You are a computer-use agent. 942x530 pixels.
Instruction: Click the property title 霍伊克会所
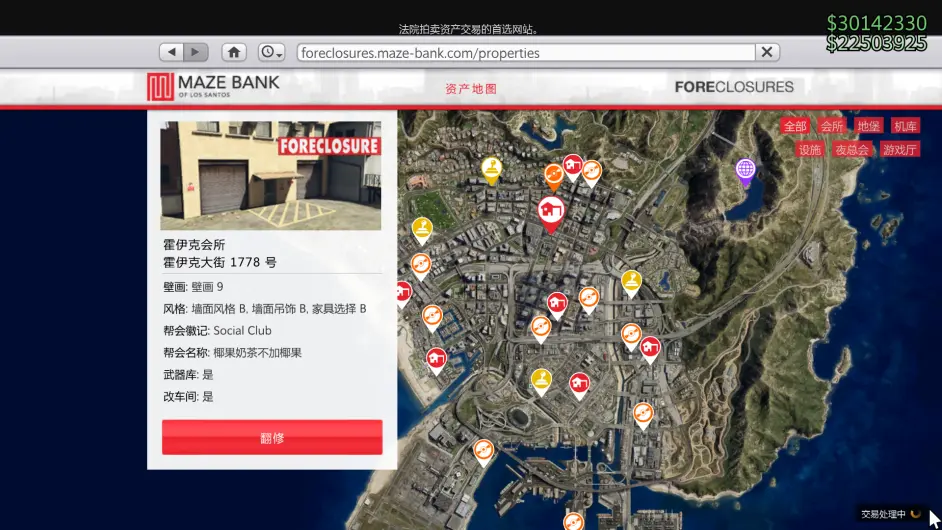194,245
